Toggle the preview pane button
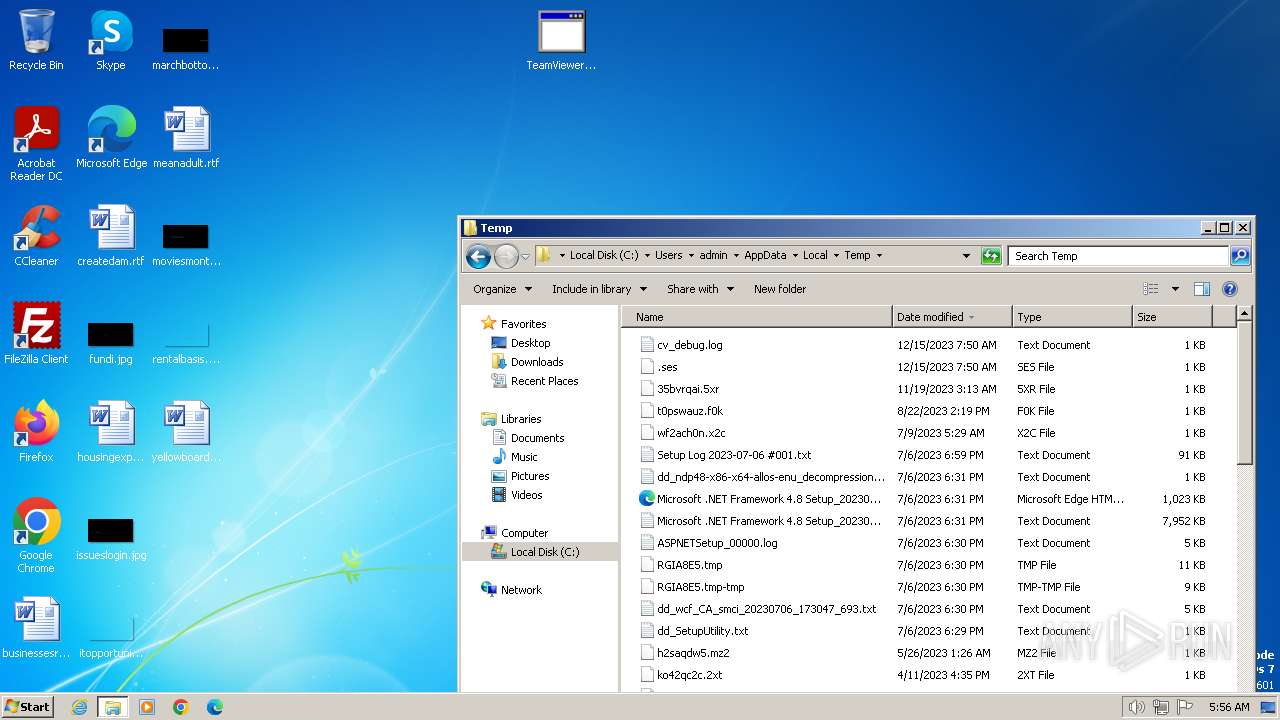This screenshot has height=720, width=1280. coord(1202,289)
